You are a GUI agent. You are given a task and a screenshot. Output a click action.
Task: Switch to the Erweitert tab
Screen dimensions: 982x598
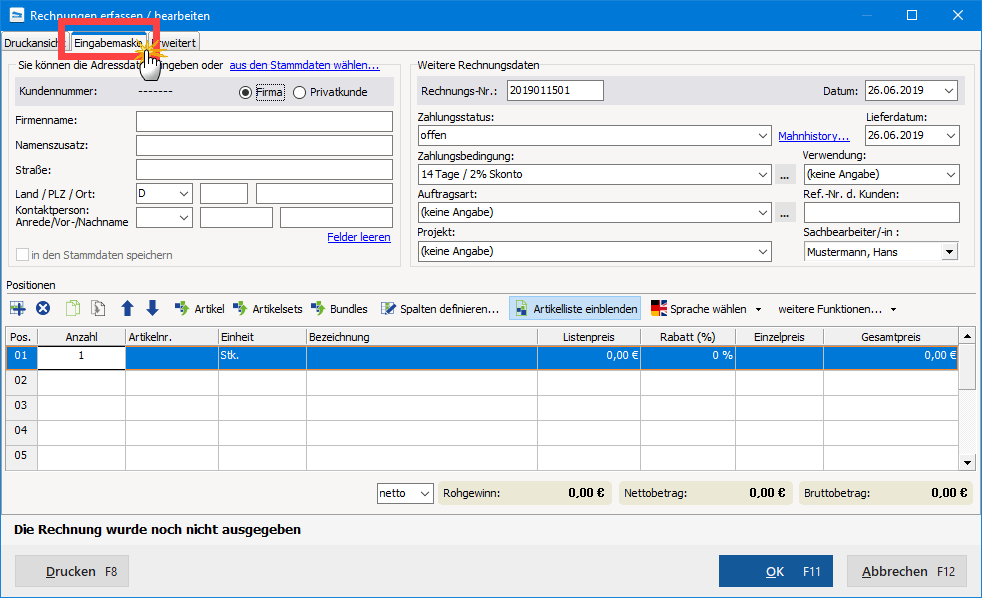[176, 43]
